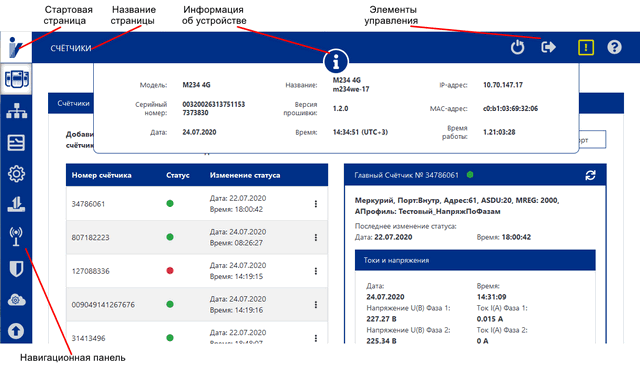Click the logout arrow icon
This screenshot has width=640, height=370.
point(548,47)
